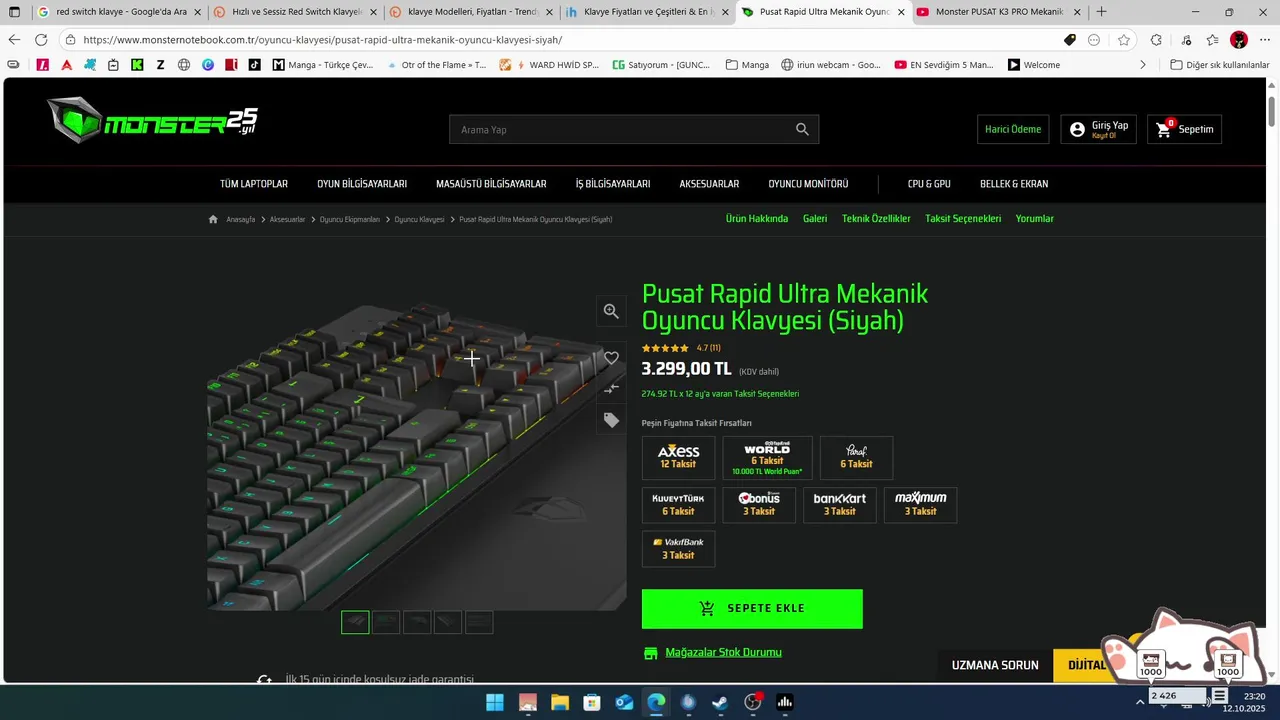Reload the page with refresh icon
1280x720 pixels.
[x=41, y=40]
